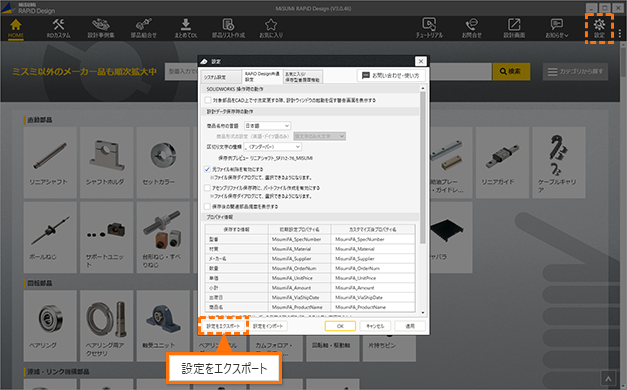Confirm settings with OK button
The height and width of the screenshot is (390, 627).
tap(340, 326)
